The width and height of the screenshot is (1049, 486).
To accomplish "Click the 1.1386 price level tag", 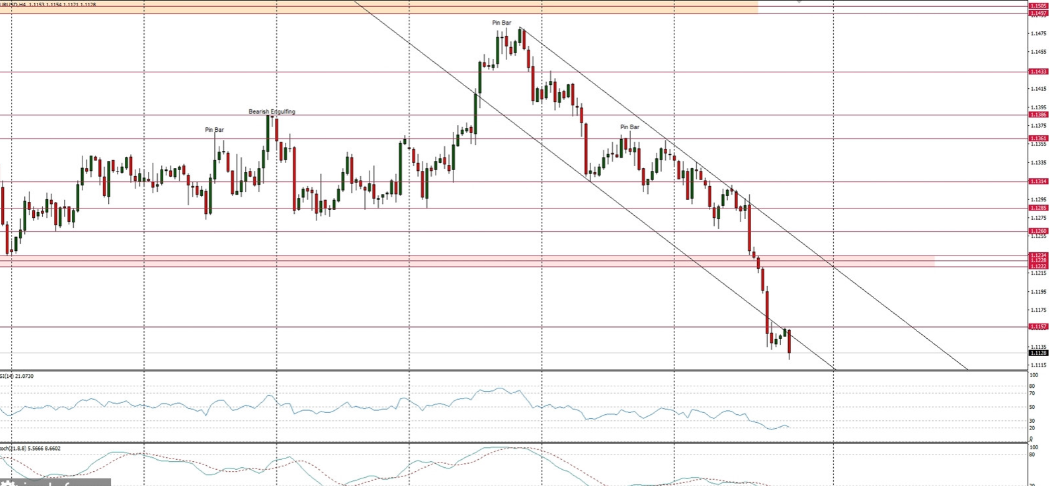I will [x=1037, y=115].
